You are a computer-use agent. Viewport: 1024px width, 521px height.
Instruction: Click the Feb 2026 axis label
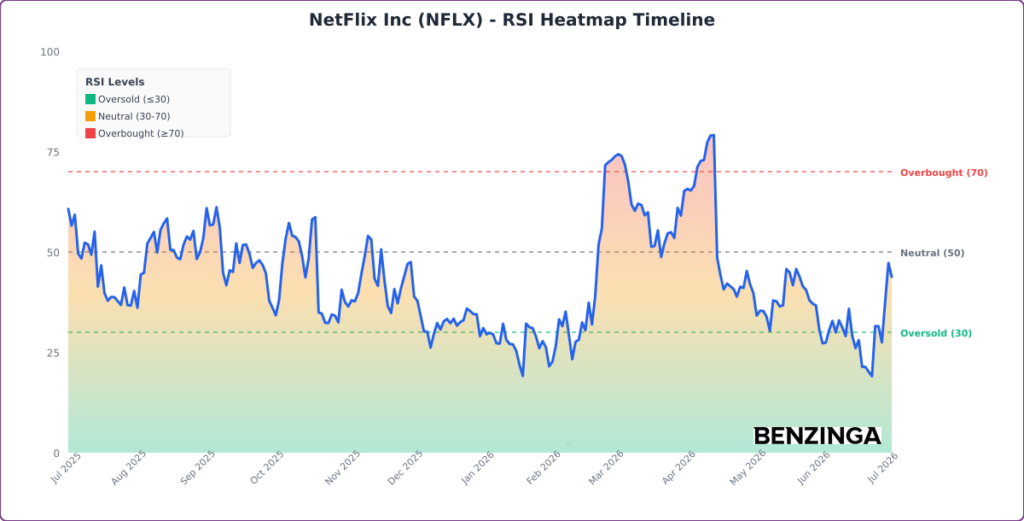coord(544,467)
